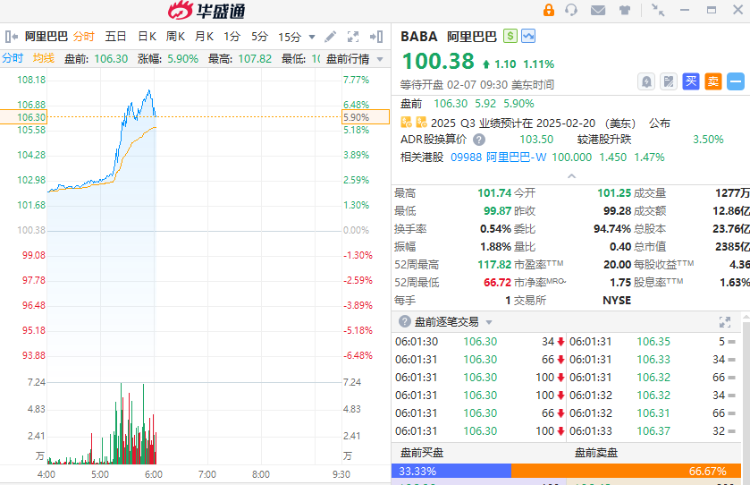Click the 盘前卖盘 66.67% orange bar
Image resolution: width=750 pixels, height=485 pixels.
coord(626,471)
